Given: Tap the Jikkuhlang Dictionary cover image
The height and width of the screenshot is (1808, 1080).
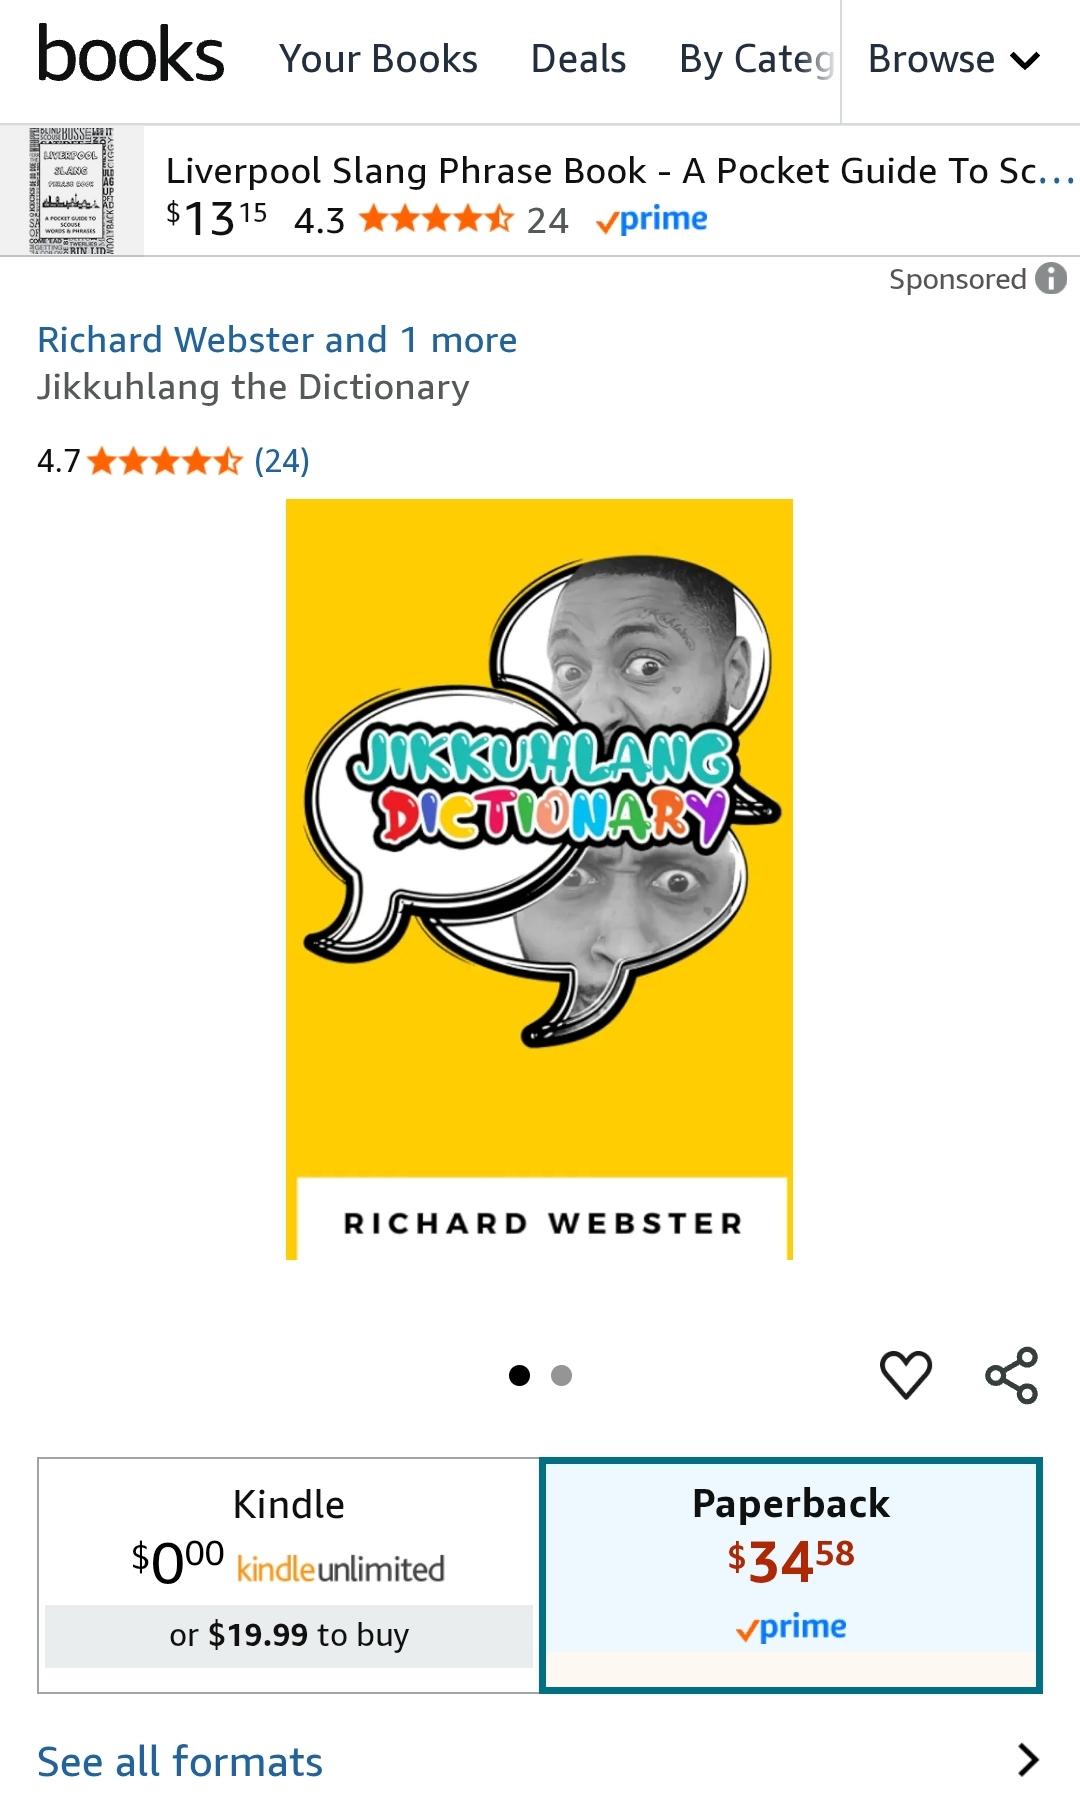Looking at the screenshot, I should coord(539,879).
